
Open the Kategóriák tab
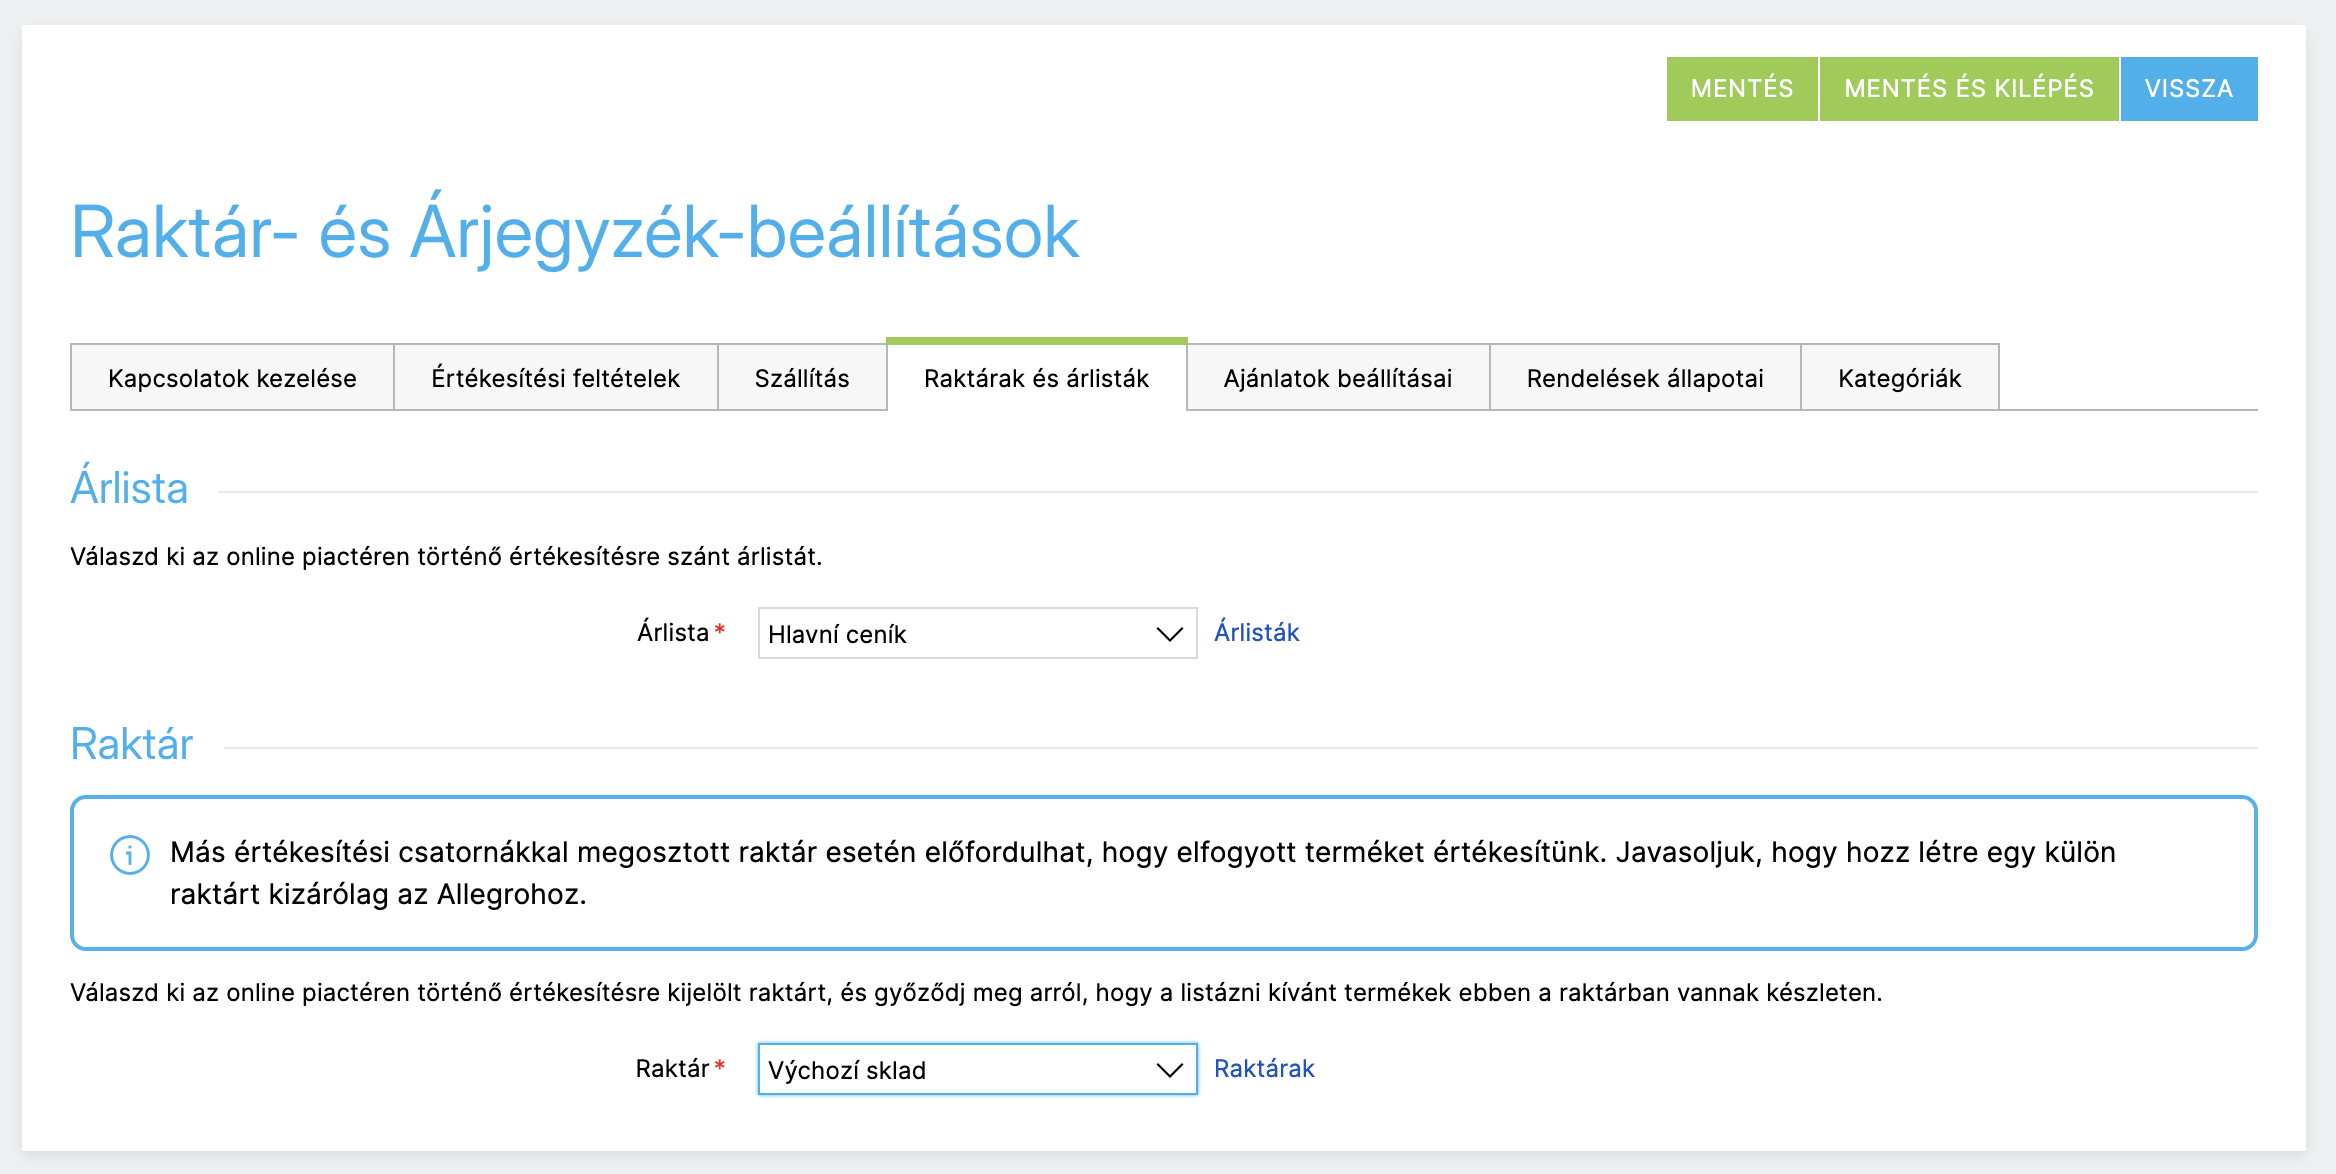(1899, 378)
